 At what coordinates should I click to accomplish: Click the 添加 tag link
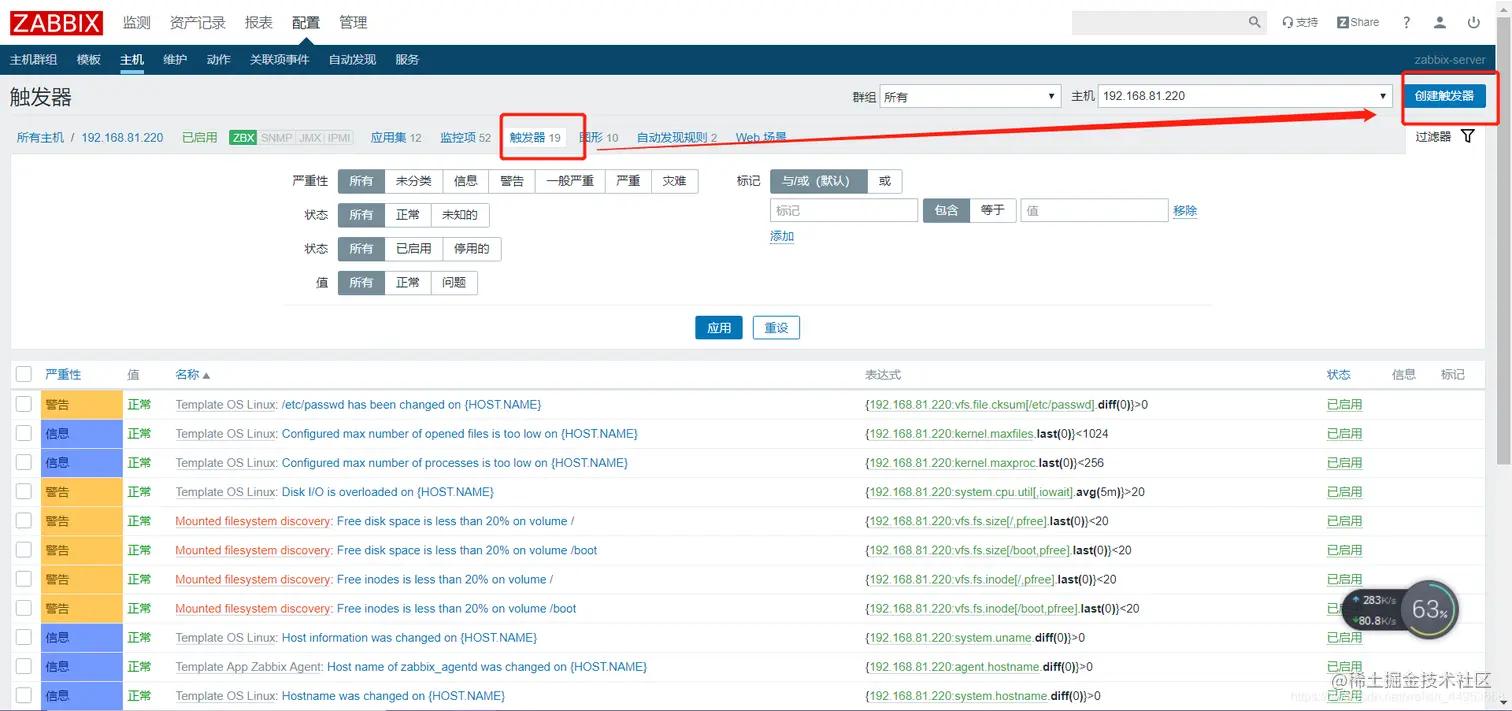[x=782, y=237]
